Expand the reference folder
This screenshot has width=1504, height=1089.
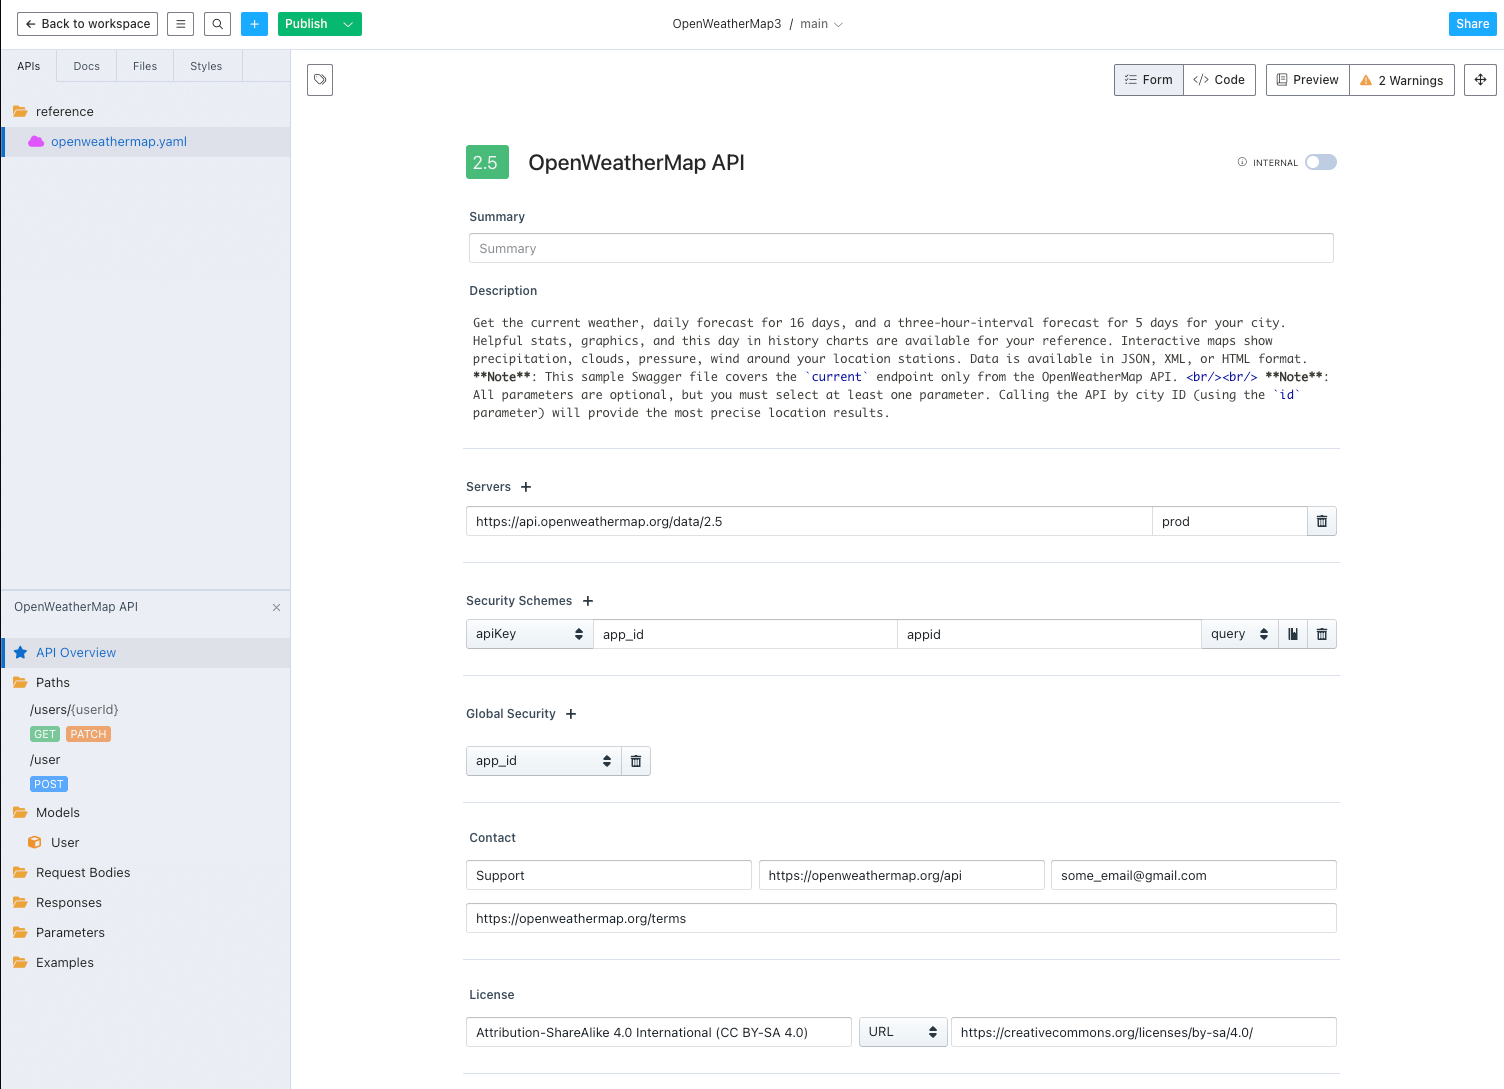click(146, 112)
